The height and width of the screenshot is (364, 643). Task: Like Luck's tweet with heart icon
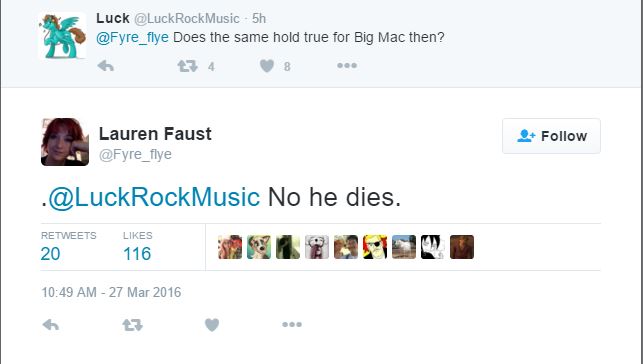pyautogui.click(x=267, y=66)
